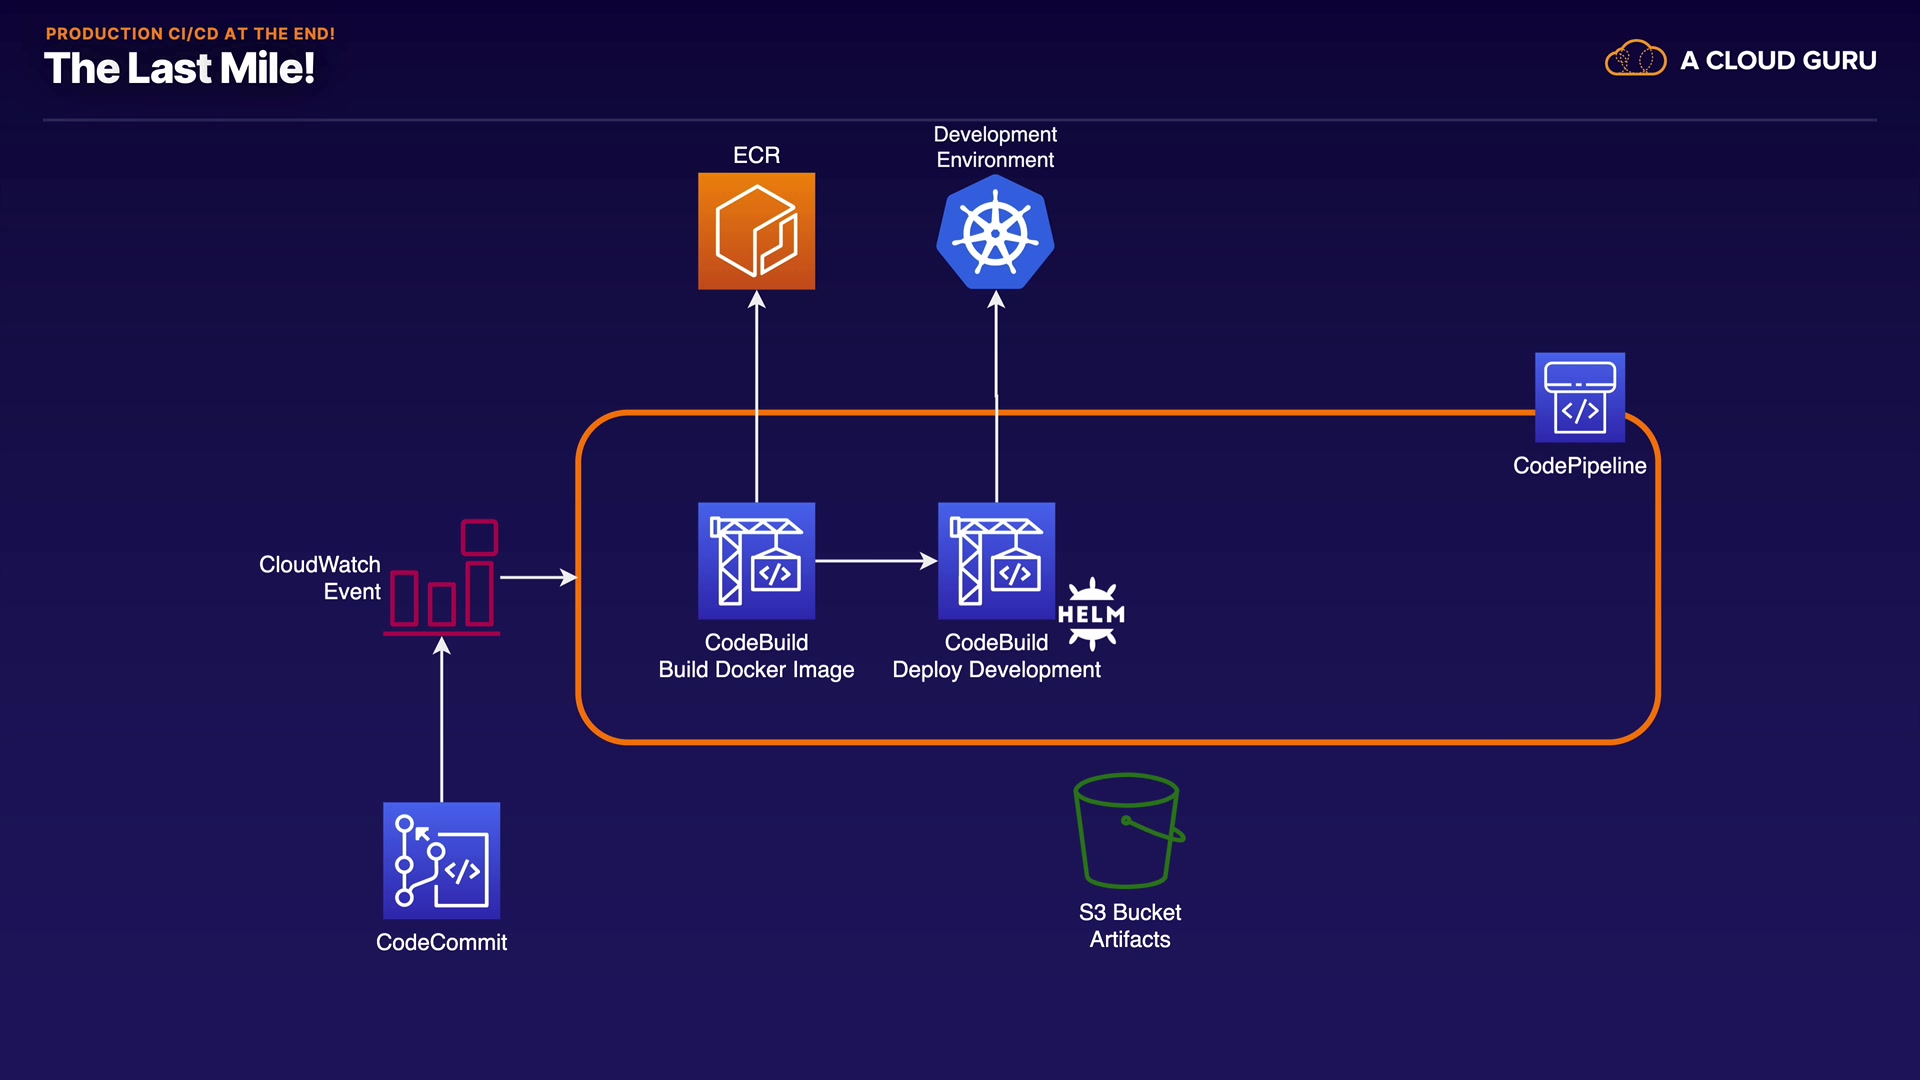This screenshot has height=1080, width=1920.
Task: Click the CodeBuild Deploy Development icon
Action: point(996,560)
